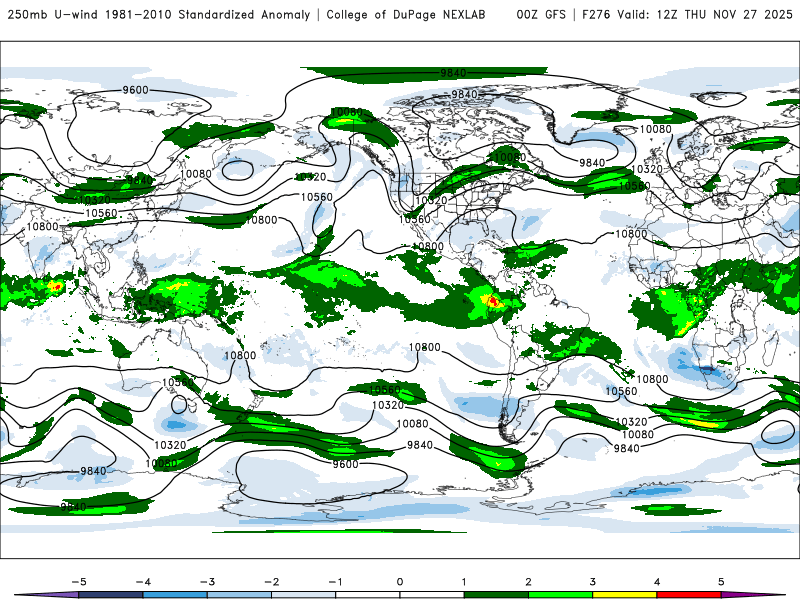Image resolution: width=800 pixels, height=600 pixels.
Task: Click the yellow 3 to 4 colorbar segment
Action: [x=624, y=595]
